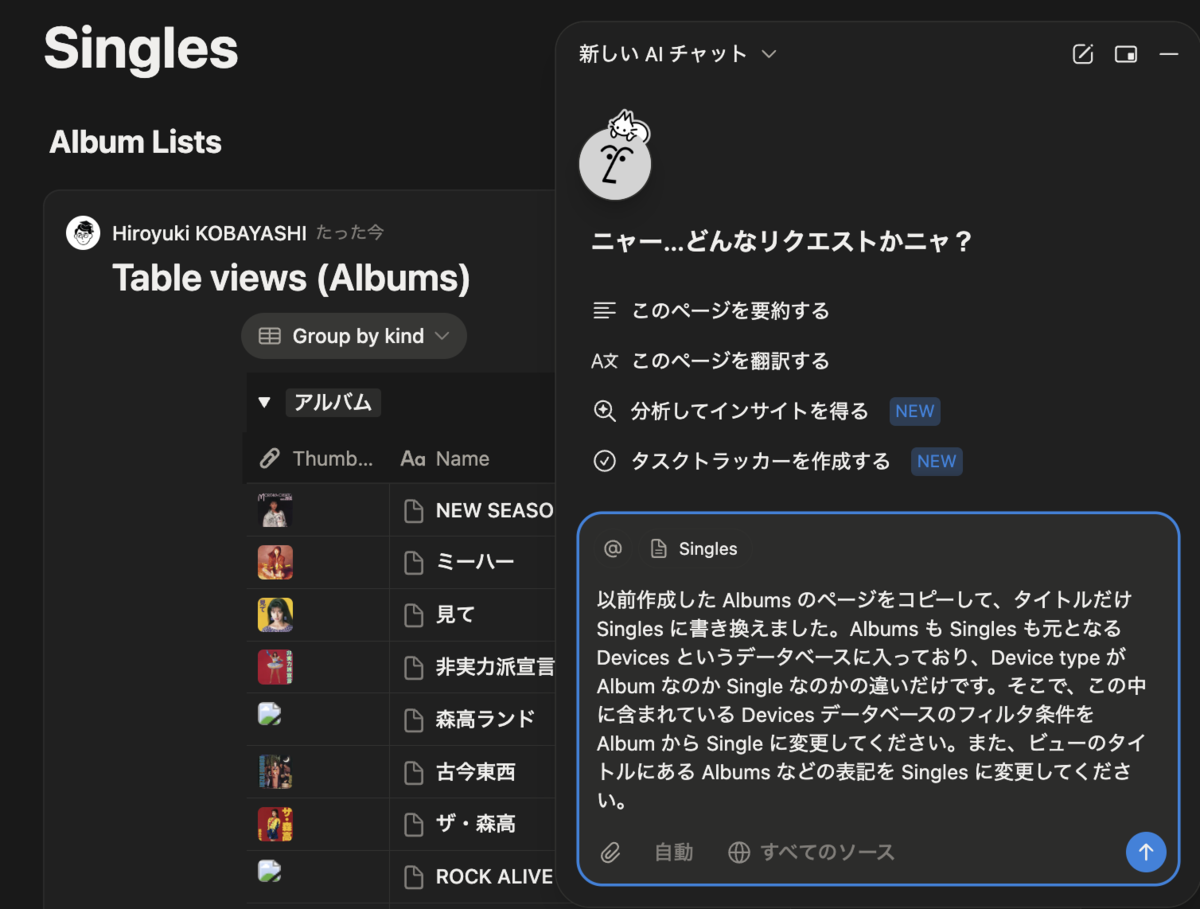Send the message with blue arrow button
Viewport: 1200px width, 909px height.
coord(1146,852)
